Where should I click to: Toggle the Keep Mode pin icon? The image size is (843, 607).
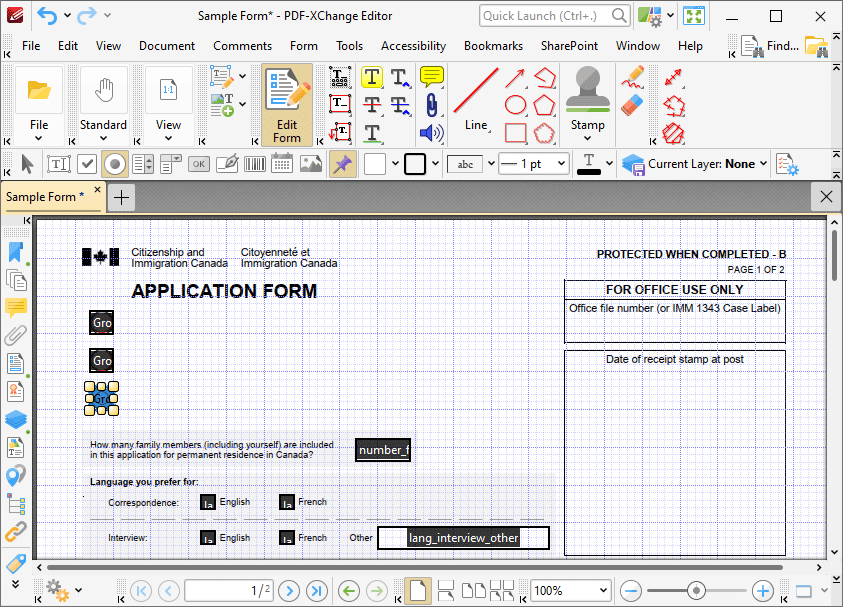pos(342,164)
